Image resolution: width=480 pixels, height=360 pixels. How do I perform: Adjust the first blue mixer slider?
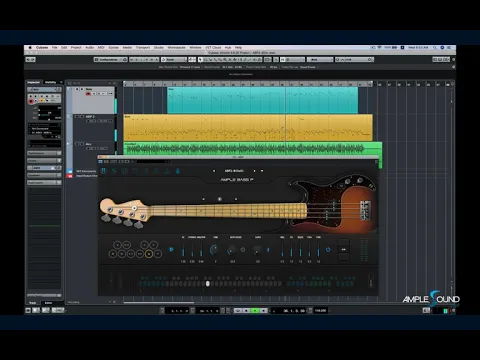click(x=183, y=249)
